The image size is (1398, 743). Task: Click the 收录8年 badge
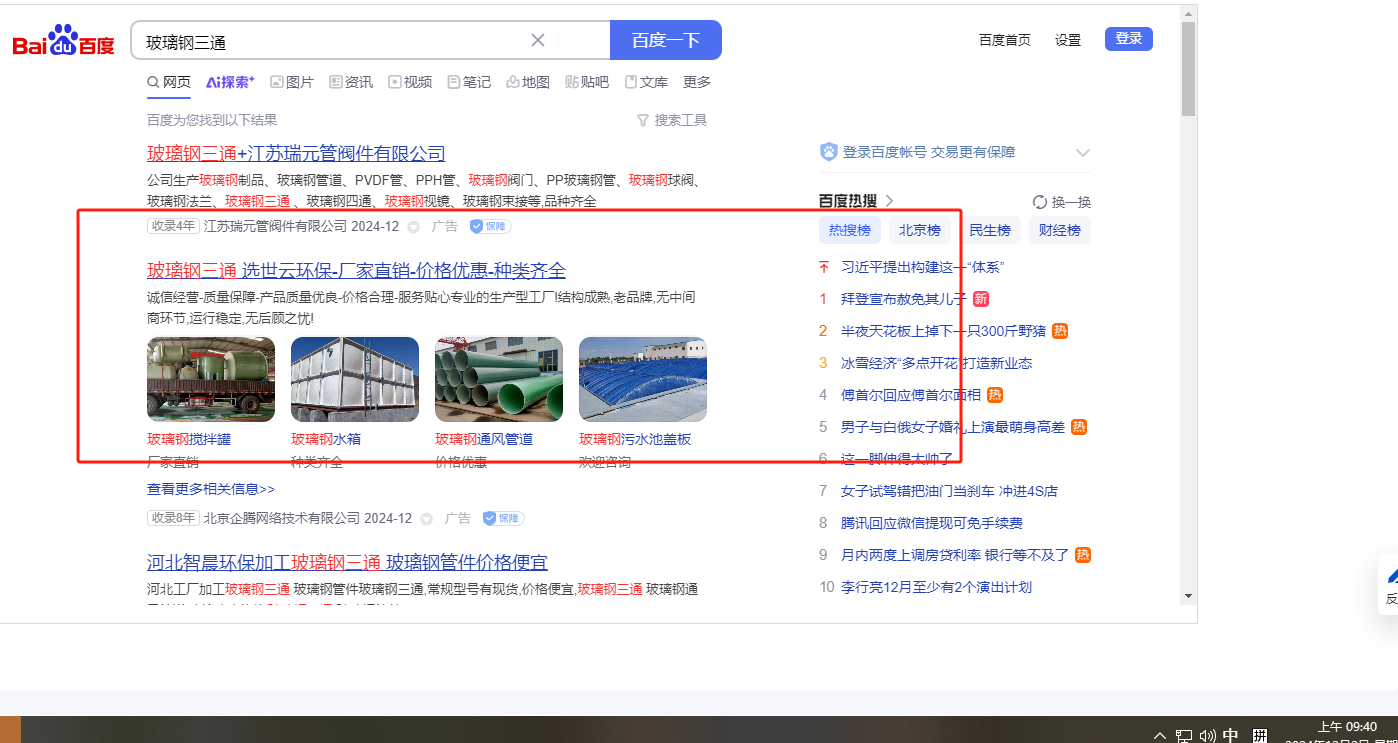pyautogui.click(x=173, y=518)
